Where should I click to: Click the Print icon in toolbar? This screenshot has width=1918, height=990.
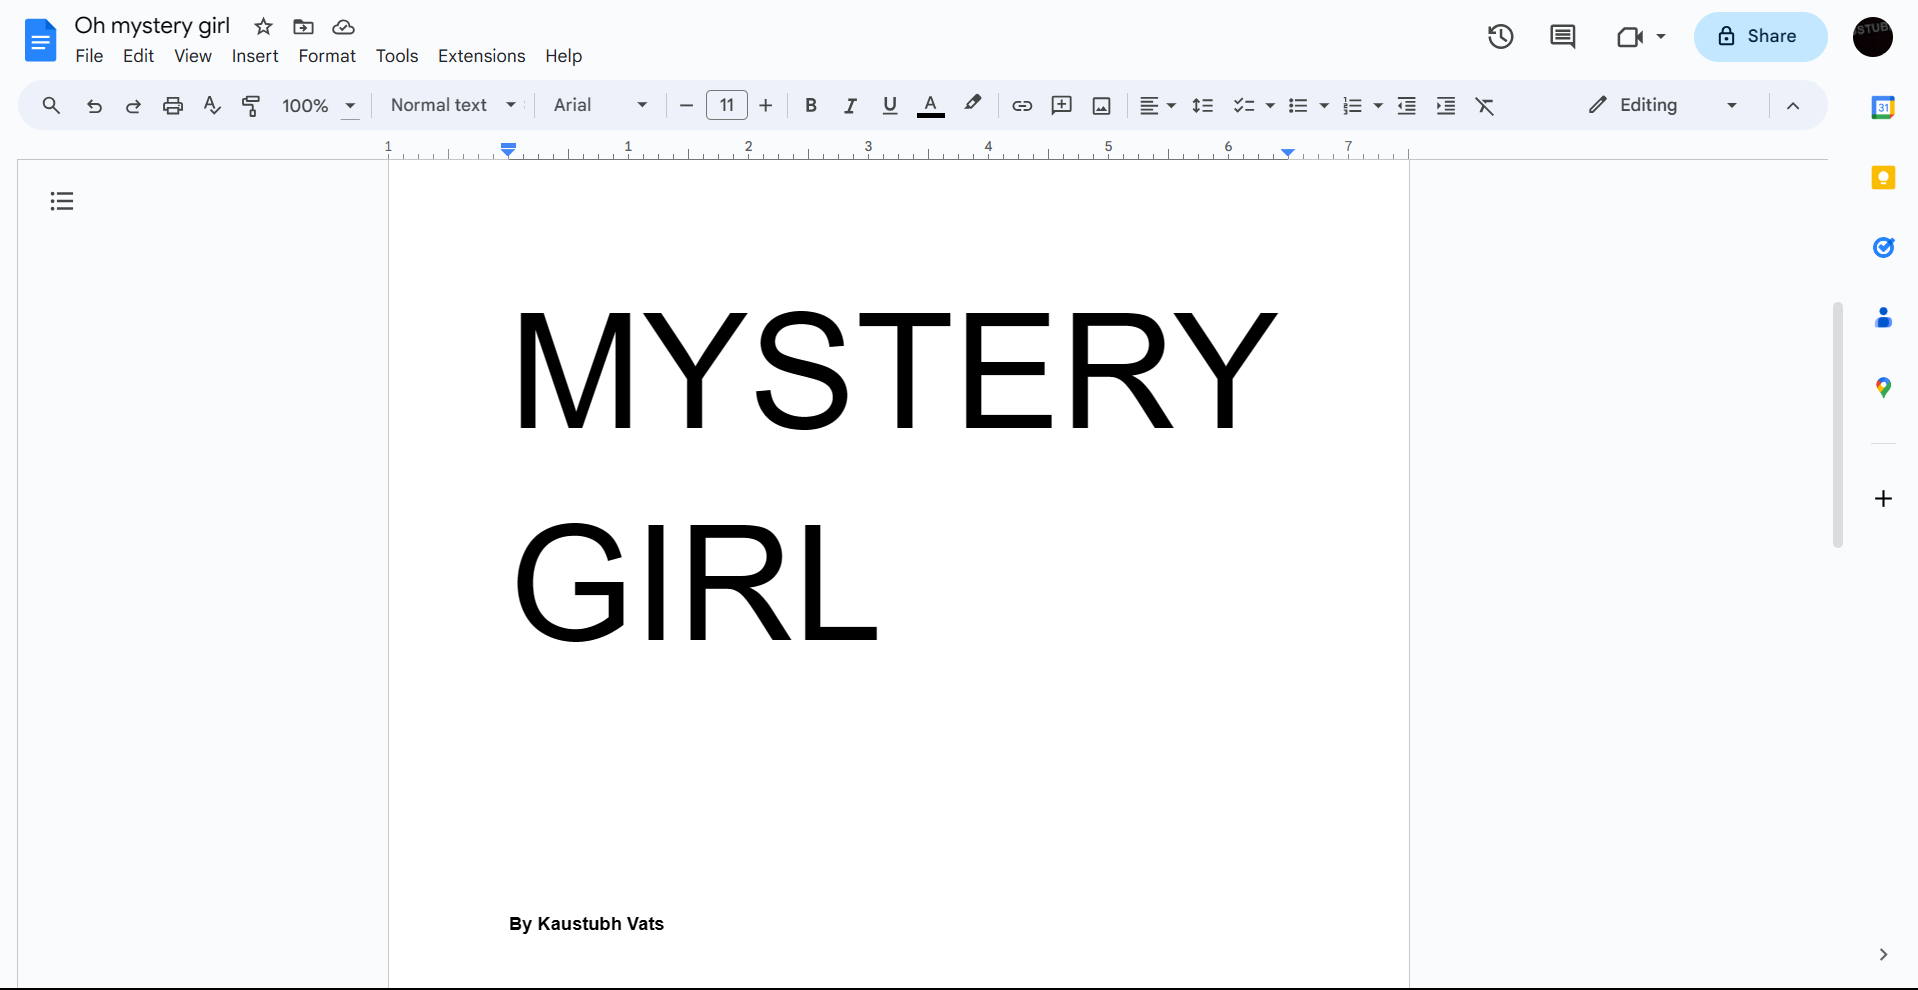[173, 106]
